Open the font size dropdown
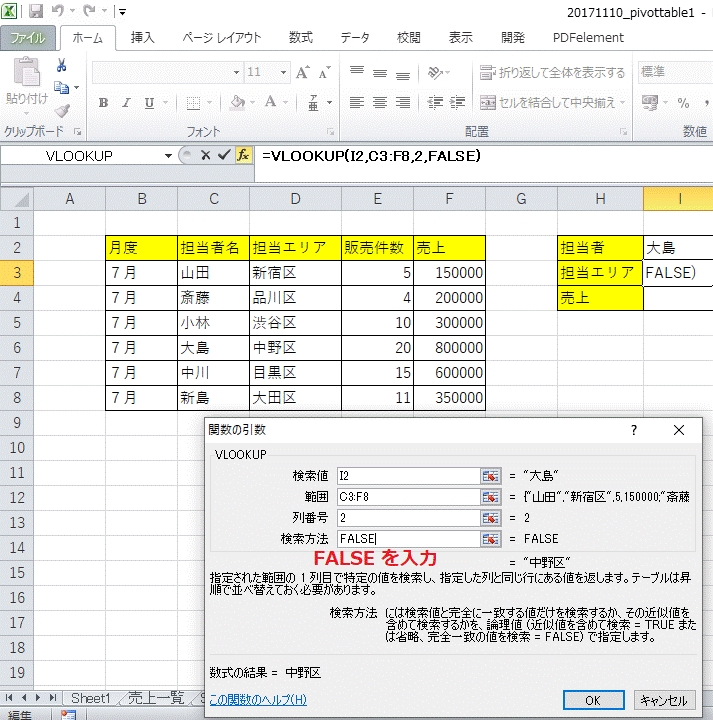 click(280, 73)
